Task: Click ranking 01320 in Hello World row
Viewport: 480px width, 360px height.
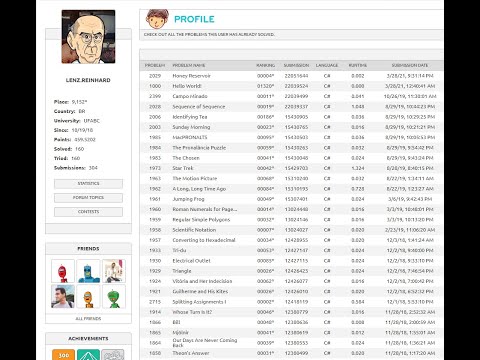Action: click(265, 86)
